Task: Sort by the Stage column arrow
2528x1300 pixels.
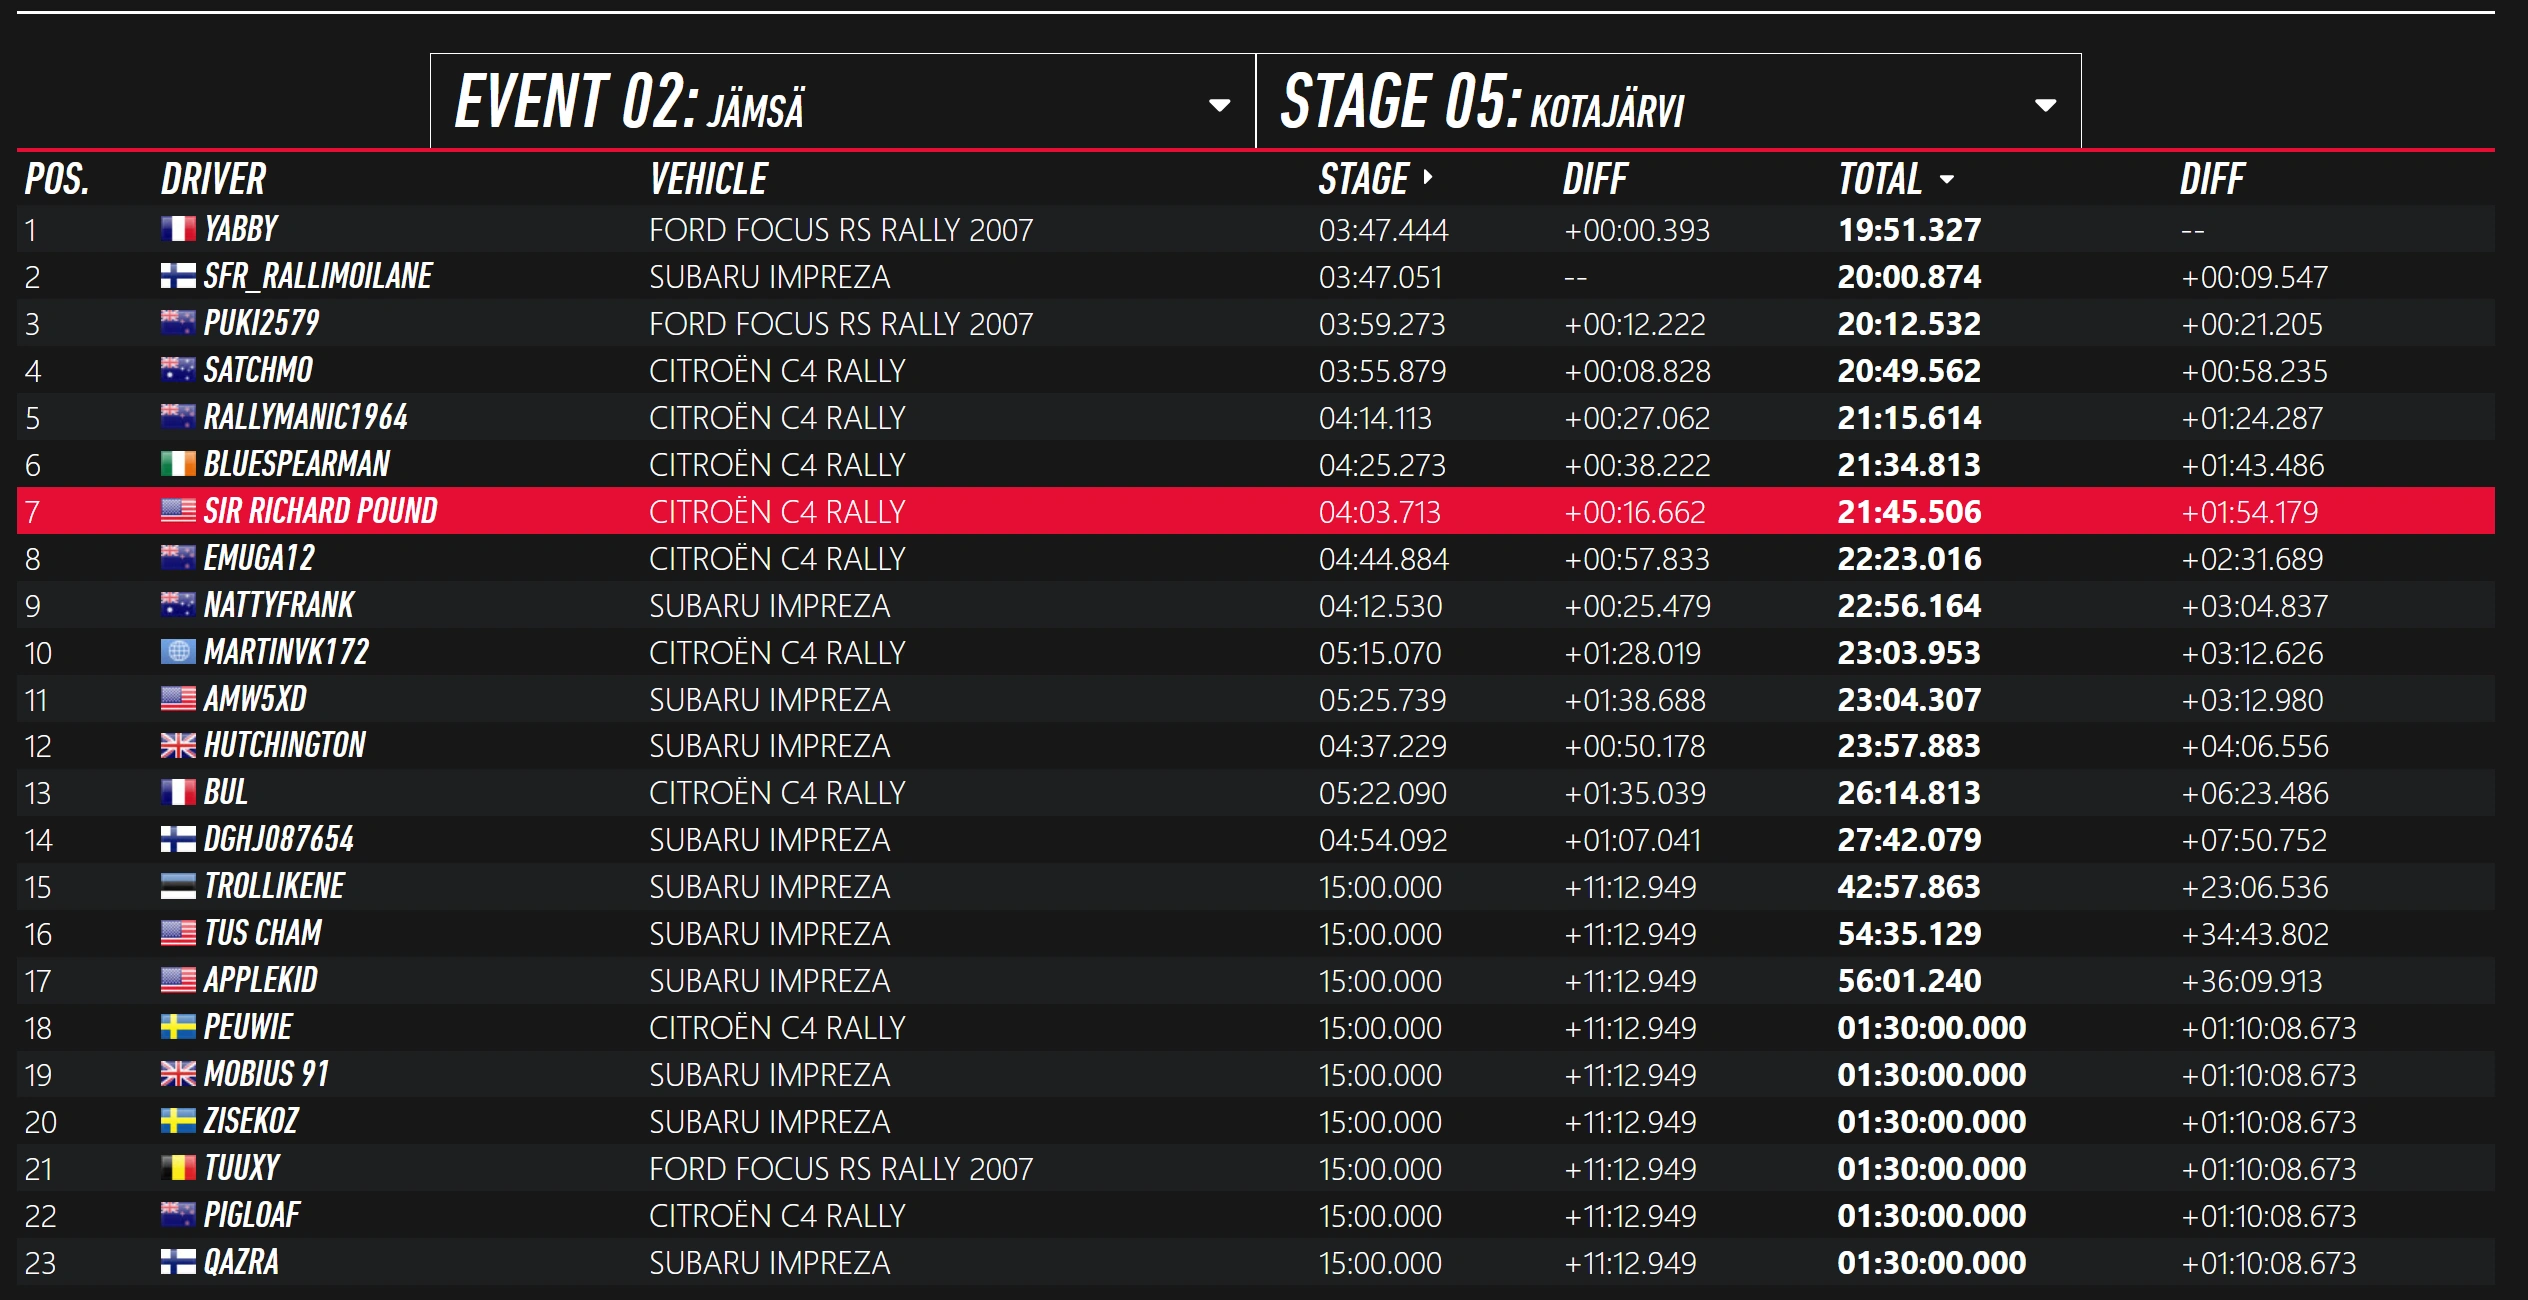Action: (x=1428, y=178)
